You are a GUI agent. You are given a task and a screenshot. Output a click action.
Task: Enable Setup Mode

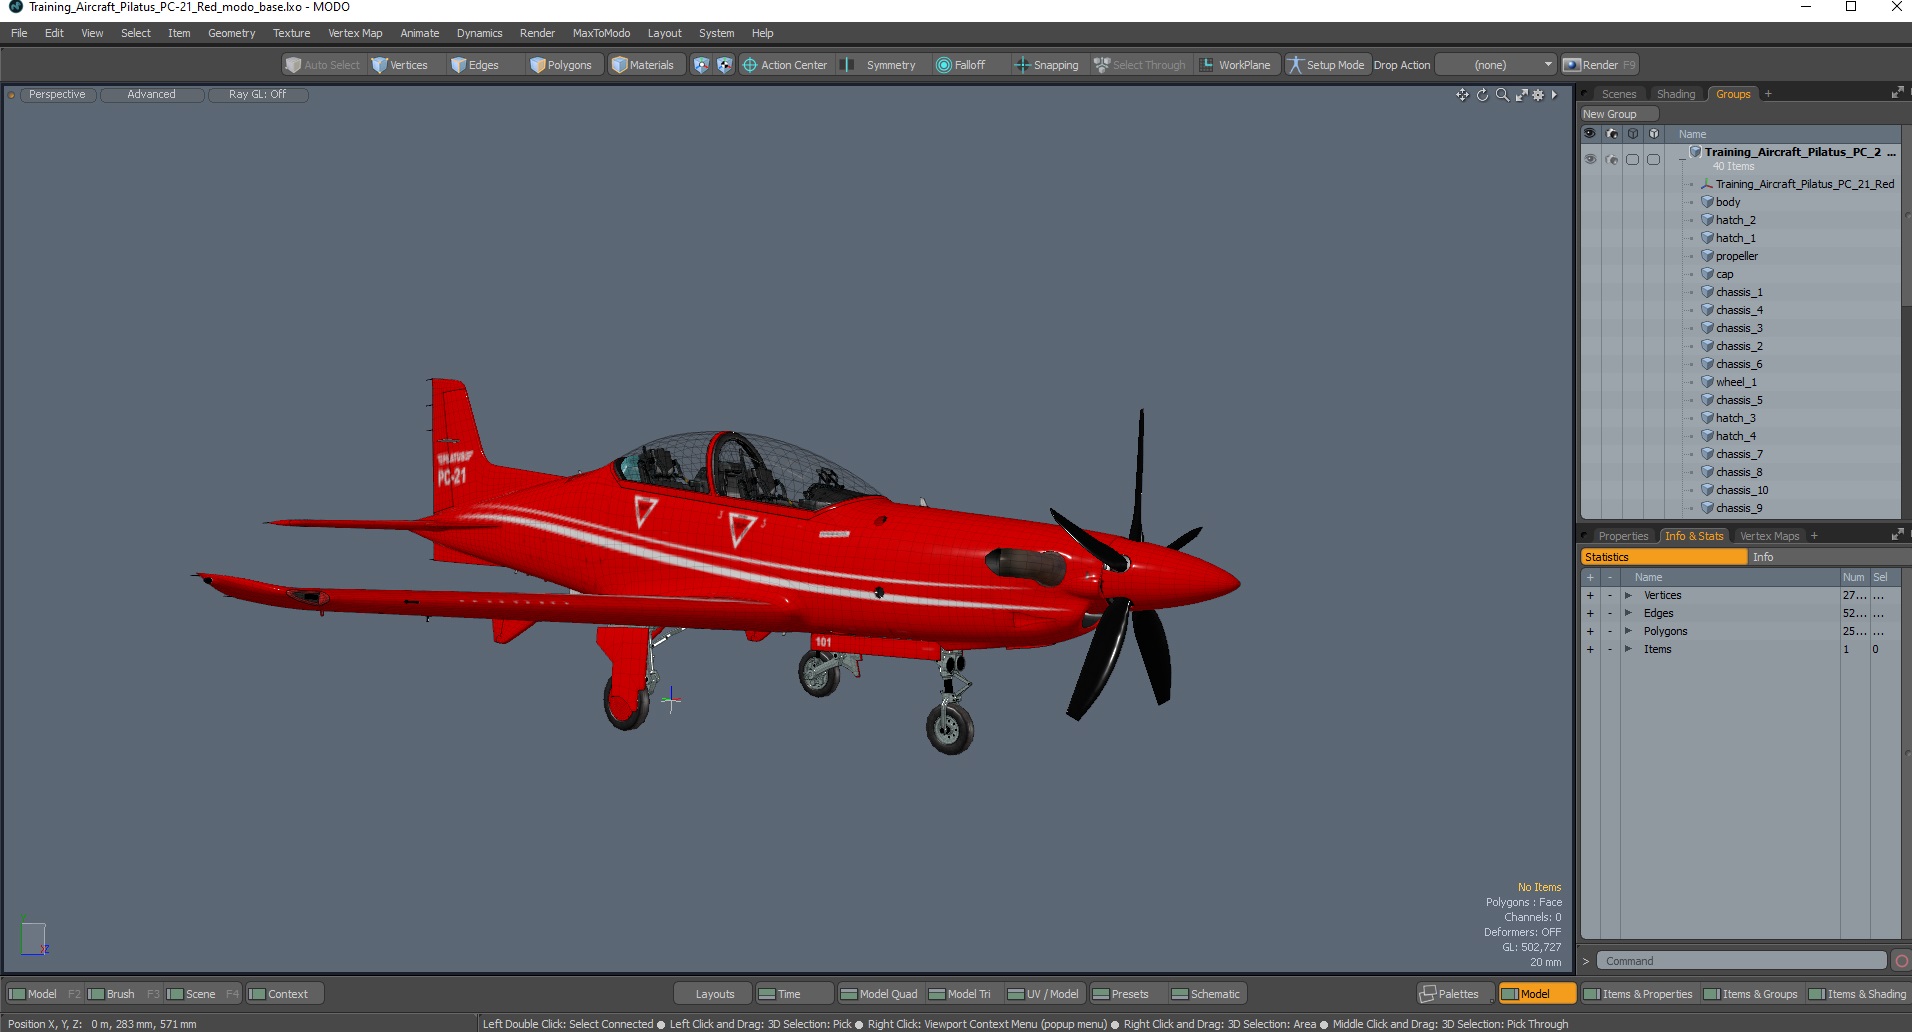click(1326, 65)
